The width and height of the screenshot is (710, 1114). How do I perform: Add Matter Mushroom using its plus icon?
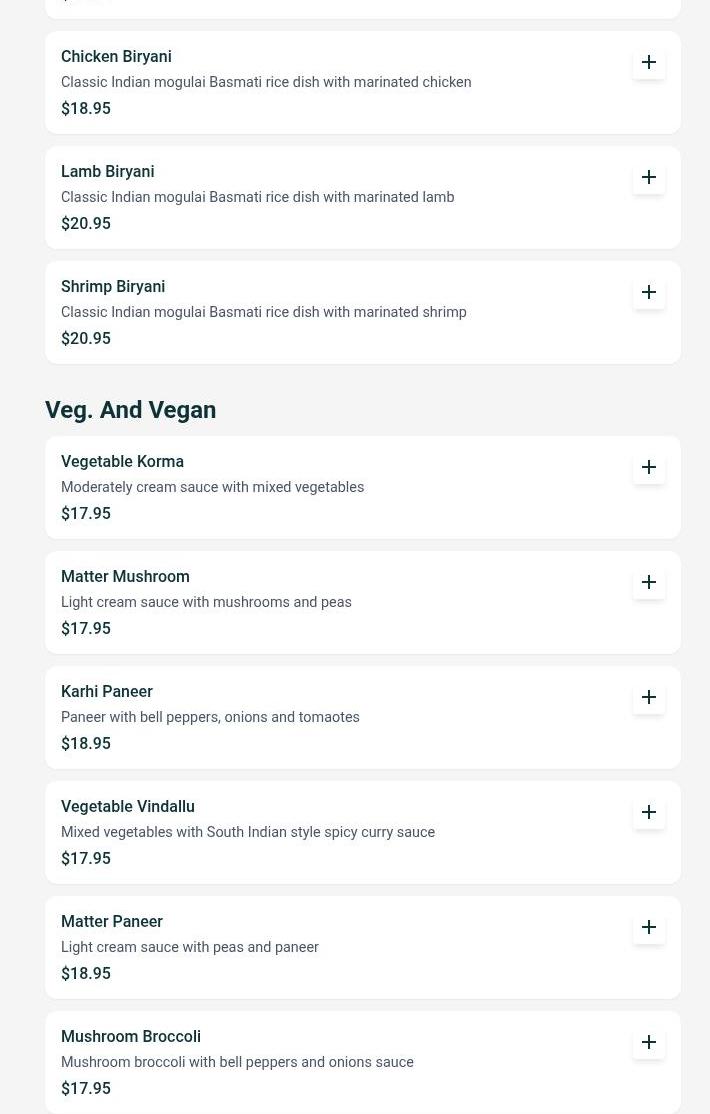click(649, 582)
